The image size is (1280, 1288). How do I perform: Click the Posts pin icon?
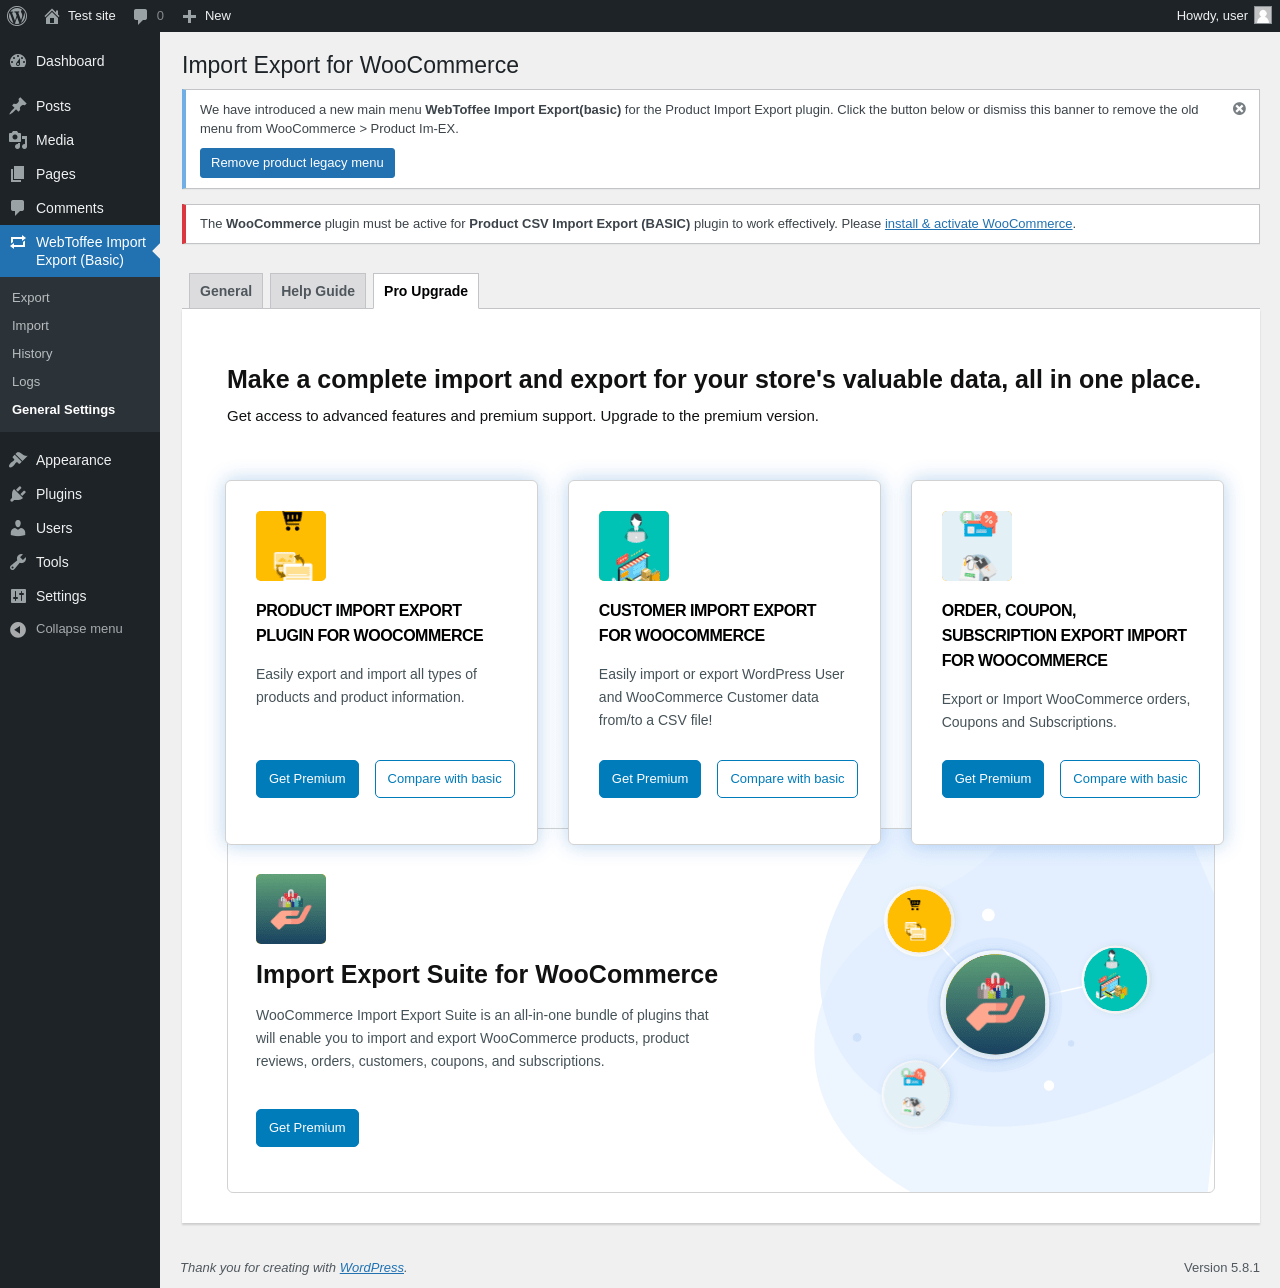18,106
